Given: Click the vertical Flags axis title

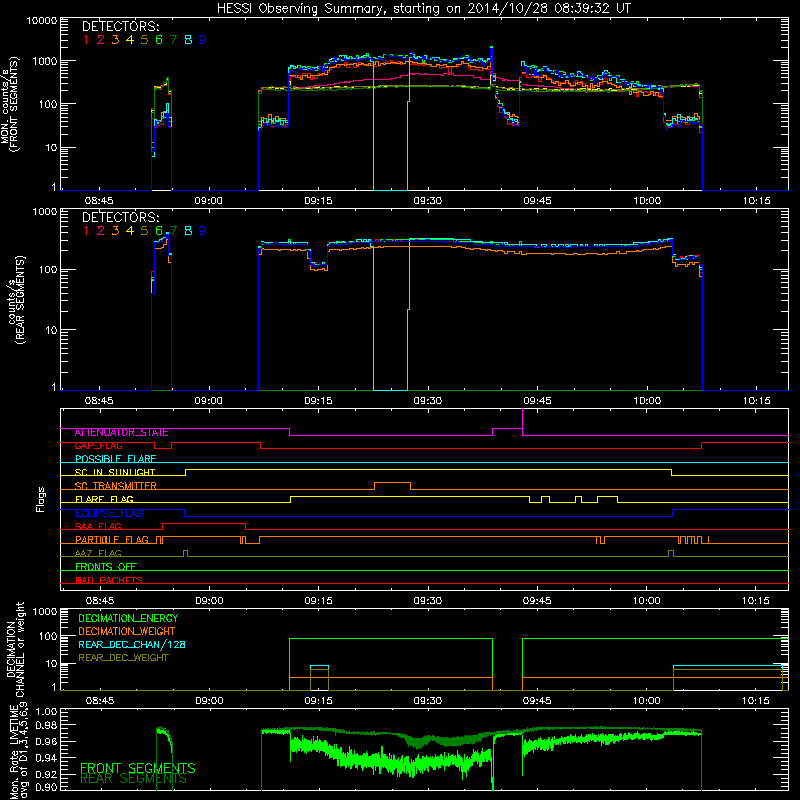Looking at the screenshot, I should [x=41, y=499].
